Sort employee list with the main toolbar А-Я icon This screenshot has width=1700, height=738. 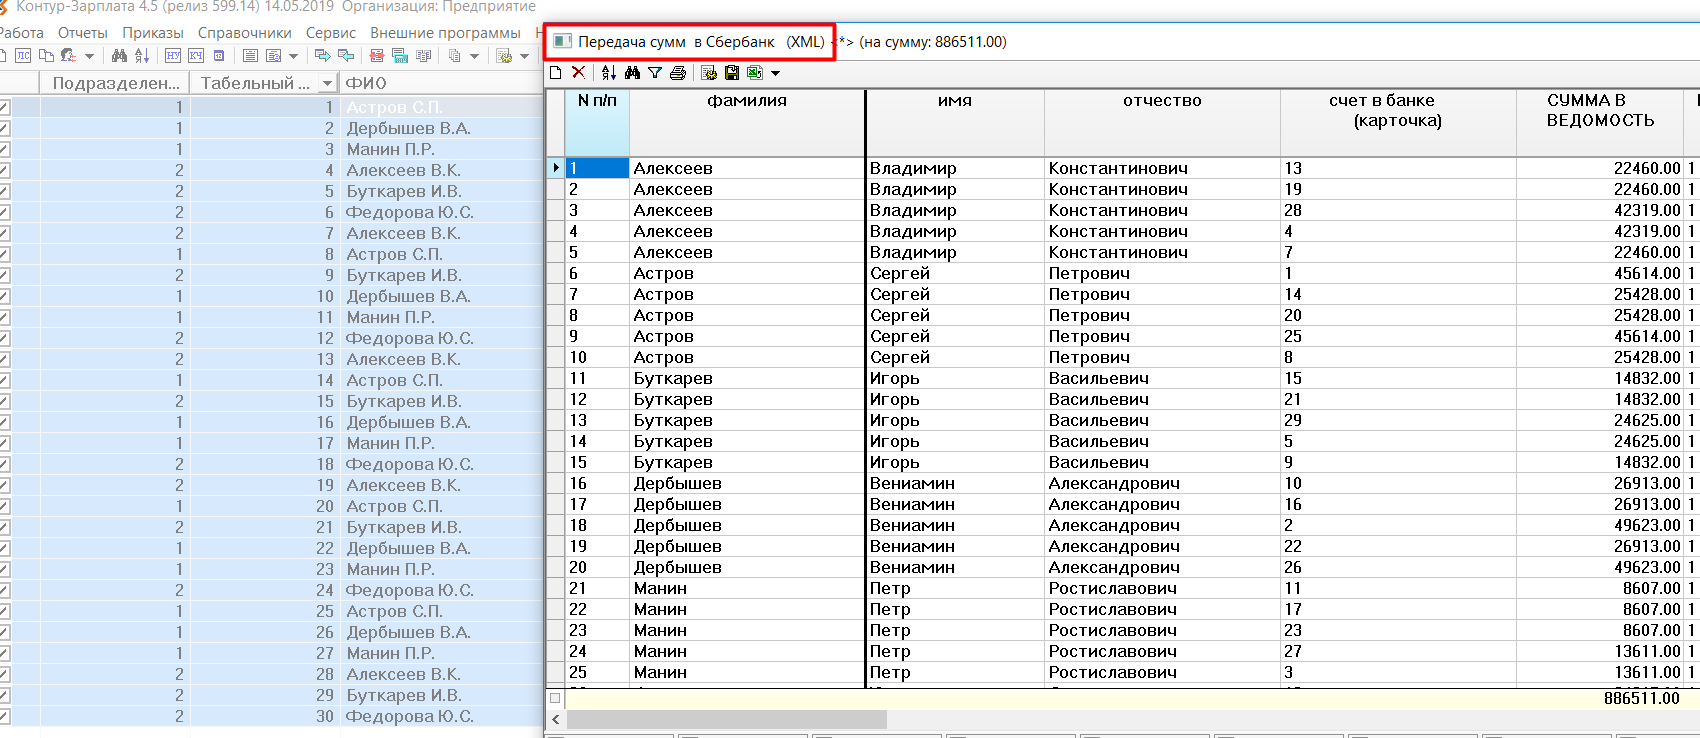pos(142,55)
